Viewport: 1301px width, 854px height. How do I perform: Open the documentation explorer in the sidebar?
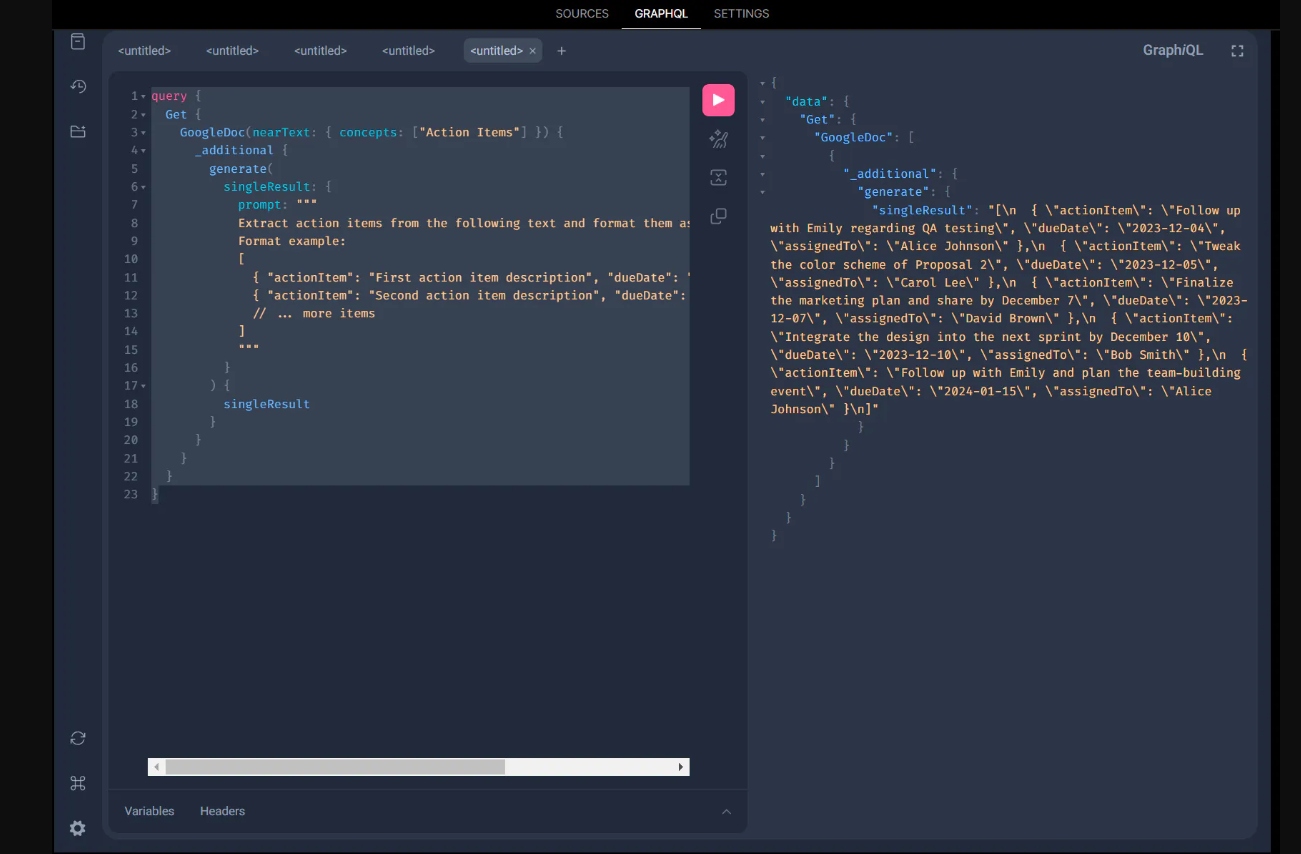coord(78,41)
